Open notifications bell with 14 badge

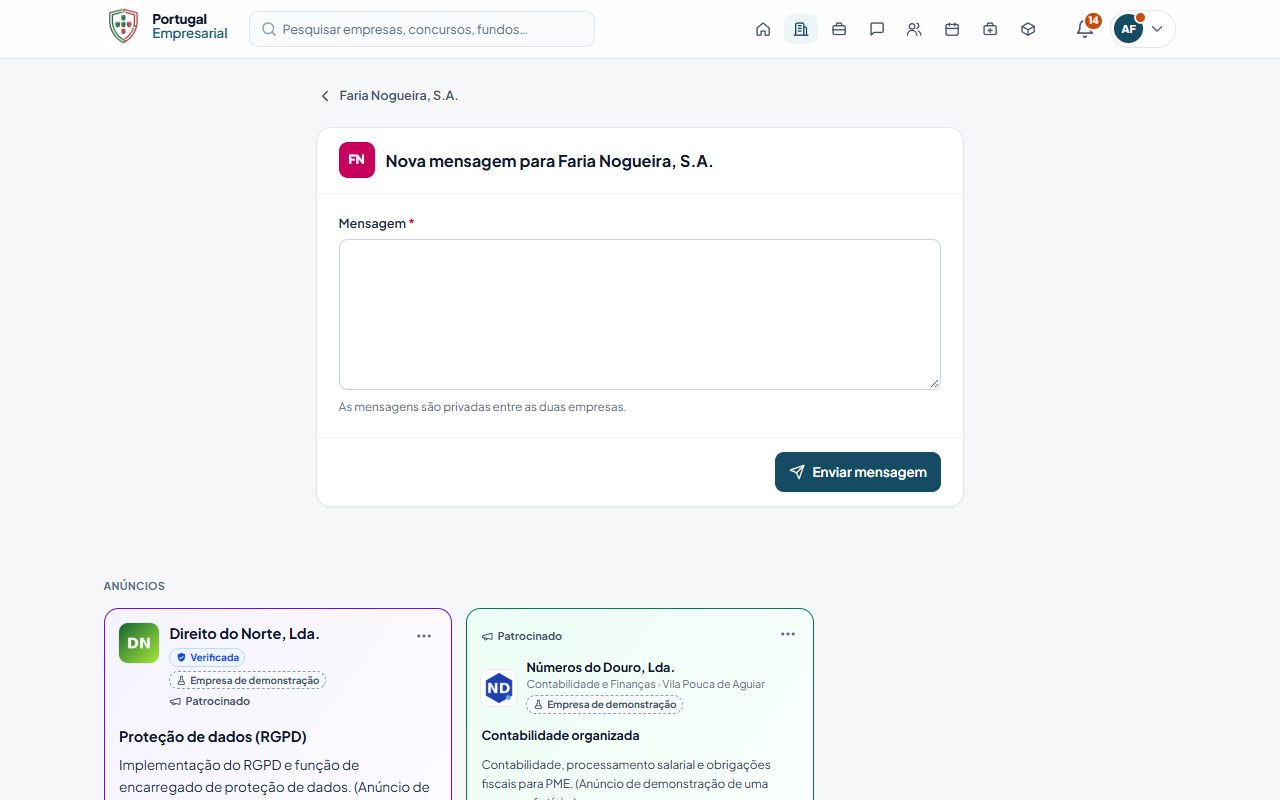[x=1085, y=29]
